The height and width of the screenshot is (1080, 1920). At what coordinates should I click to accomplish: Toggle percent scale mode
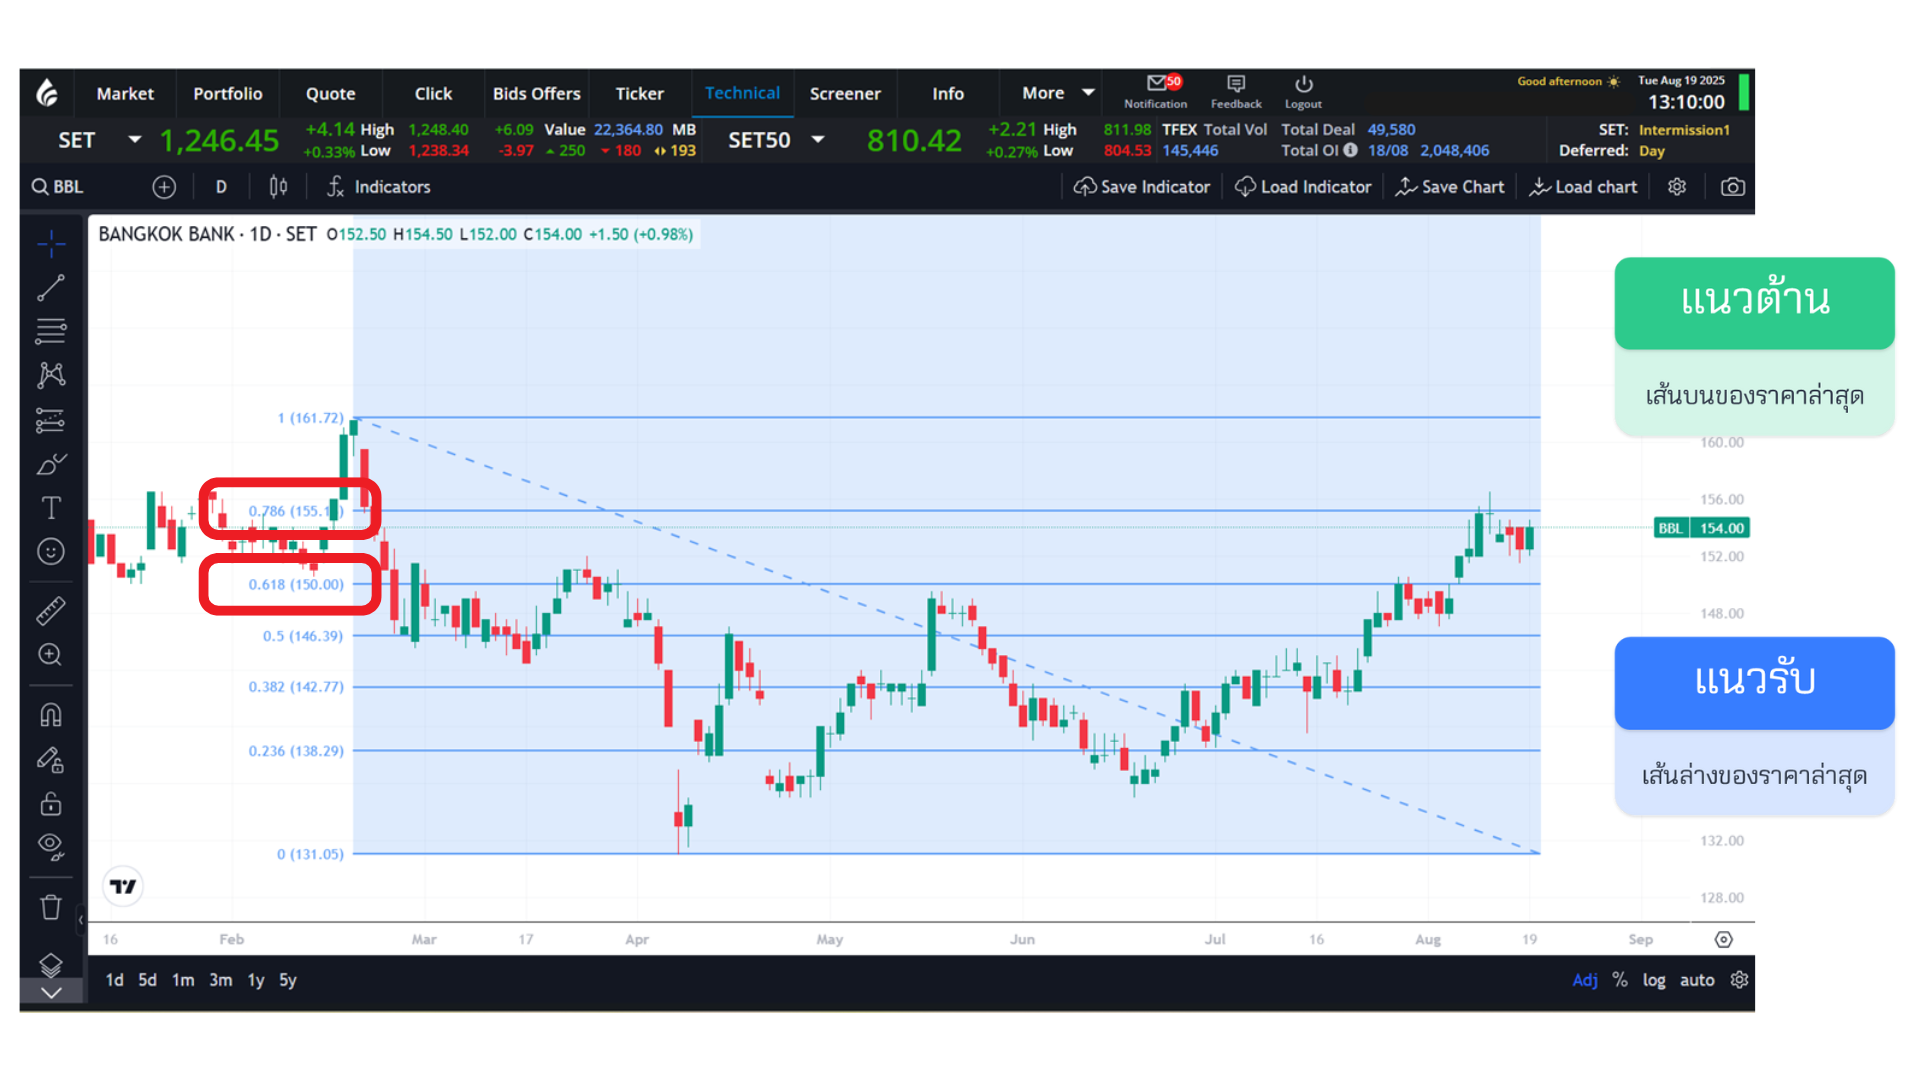[x=1620, y=980]
